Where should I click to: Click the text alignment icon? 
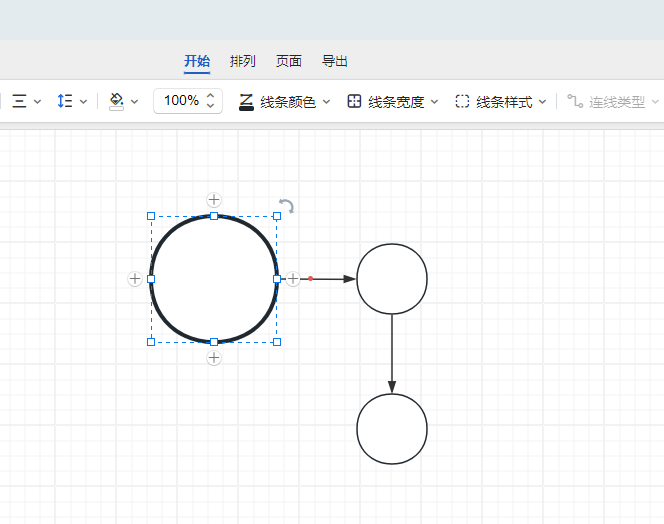[x=19, y=101]
